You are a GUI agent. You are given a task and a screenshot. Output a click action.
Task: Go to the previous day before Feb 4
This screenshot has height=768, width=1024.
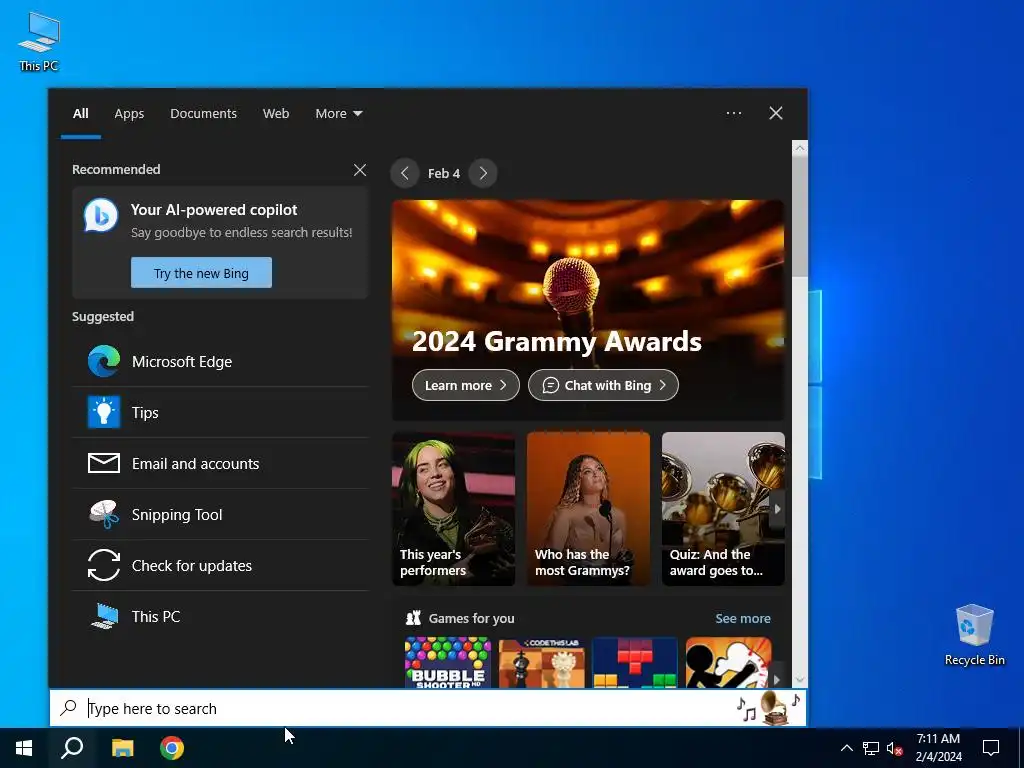click(x=405, y=173)
